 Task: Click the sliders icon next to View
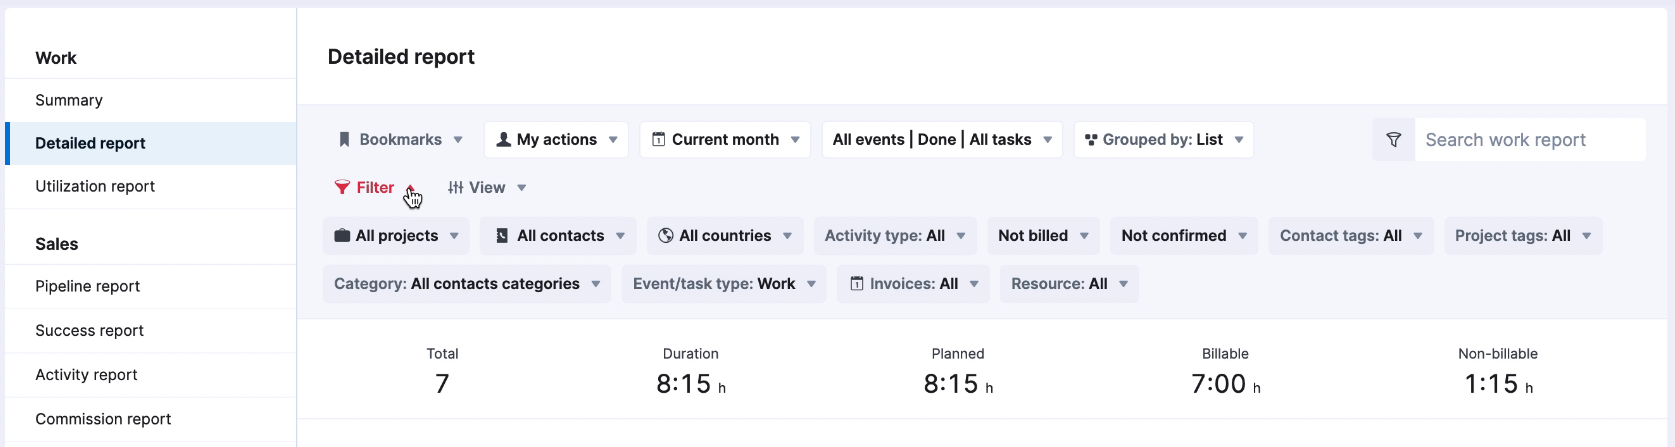coord(456,188)
